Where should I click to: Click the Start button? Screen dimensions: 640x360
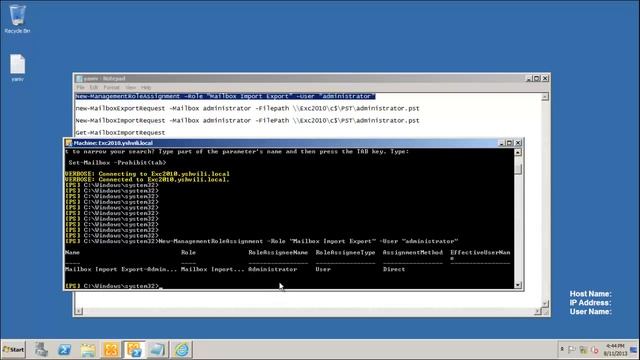tap(13, 350)
